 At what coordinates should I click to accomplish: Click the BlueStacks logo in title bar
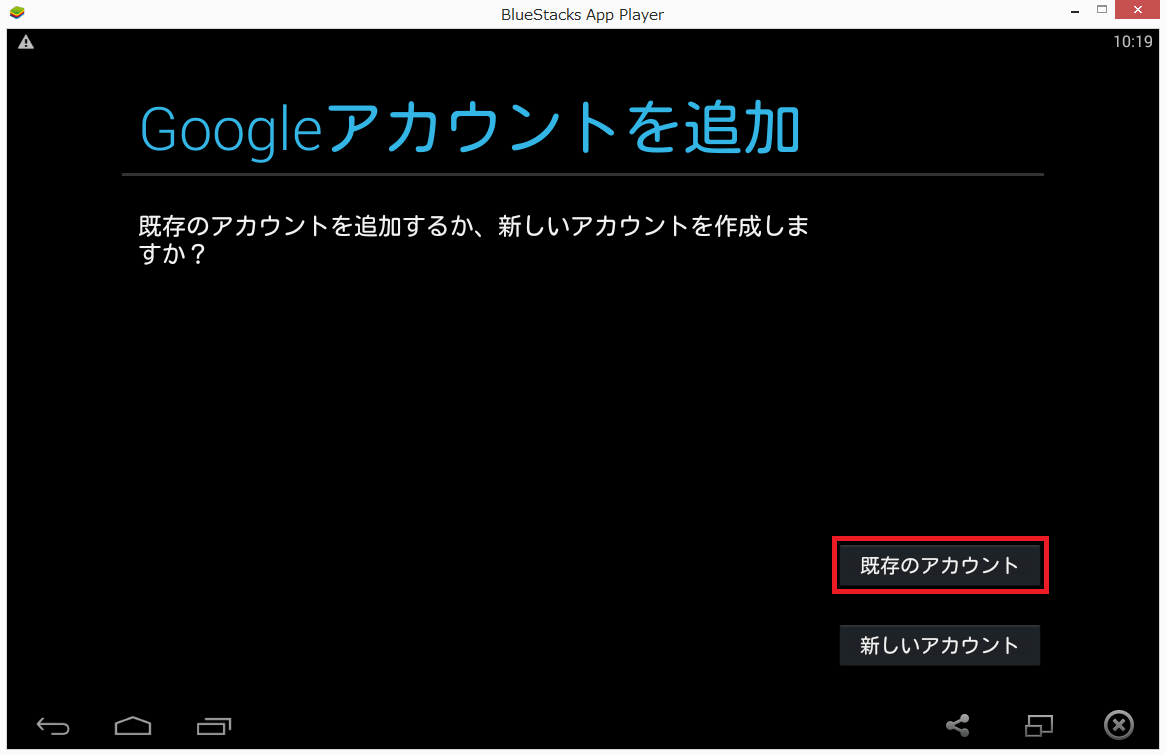tap(17, 13)
